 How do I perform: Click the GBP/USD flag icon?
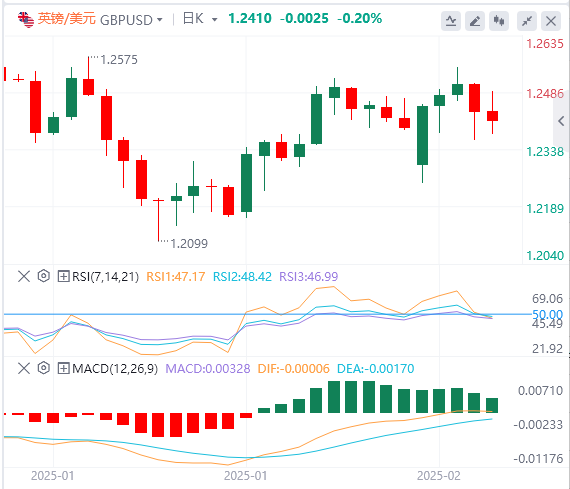pyautogui.click(x=25, y=19)
